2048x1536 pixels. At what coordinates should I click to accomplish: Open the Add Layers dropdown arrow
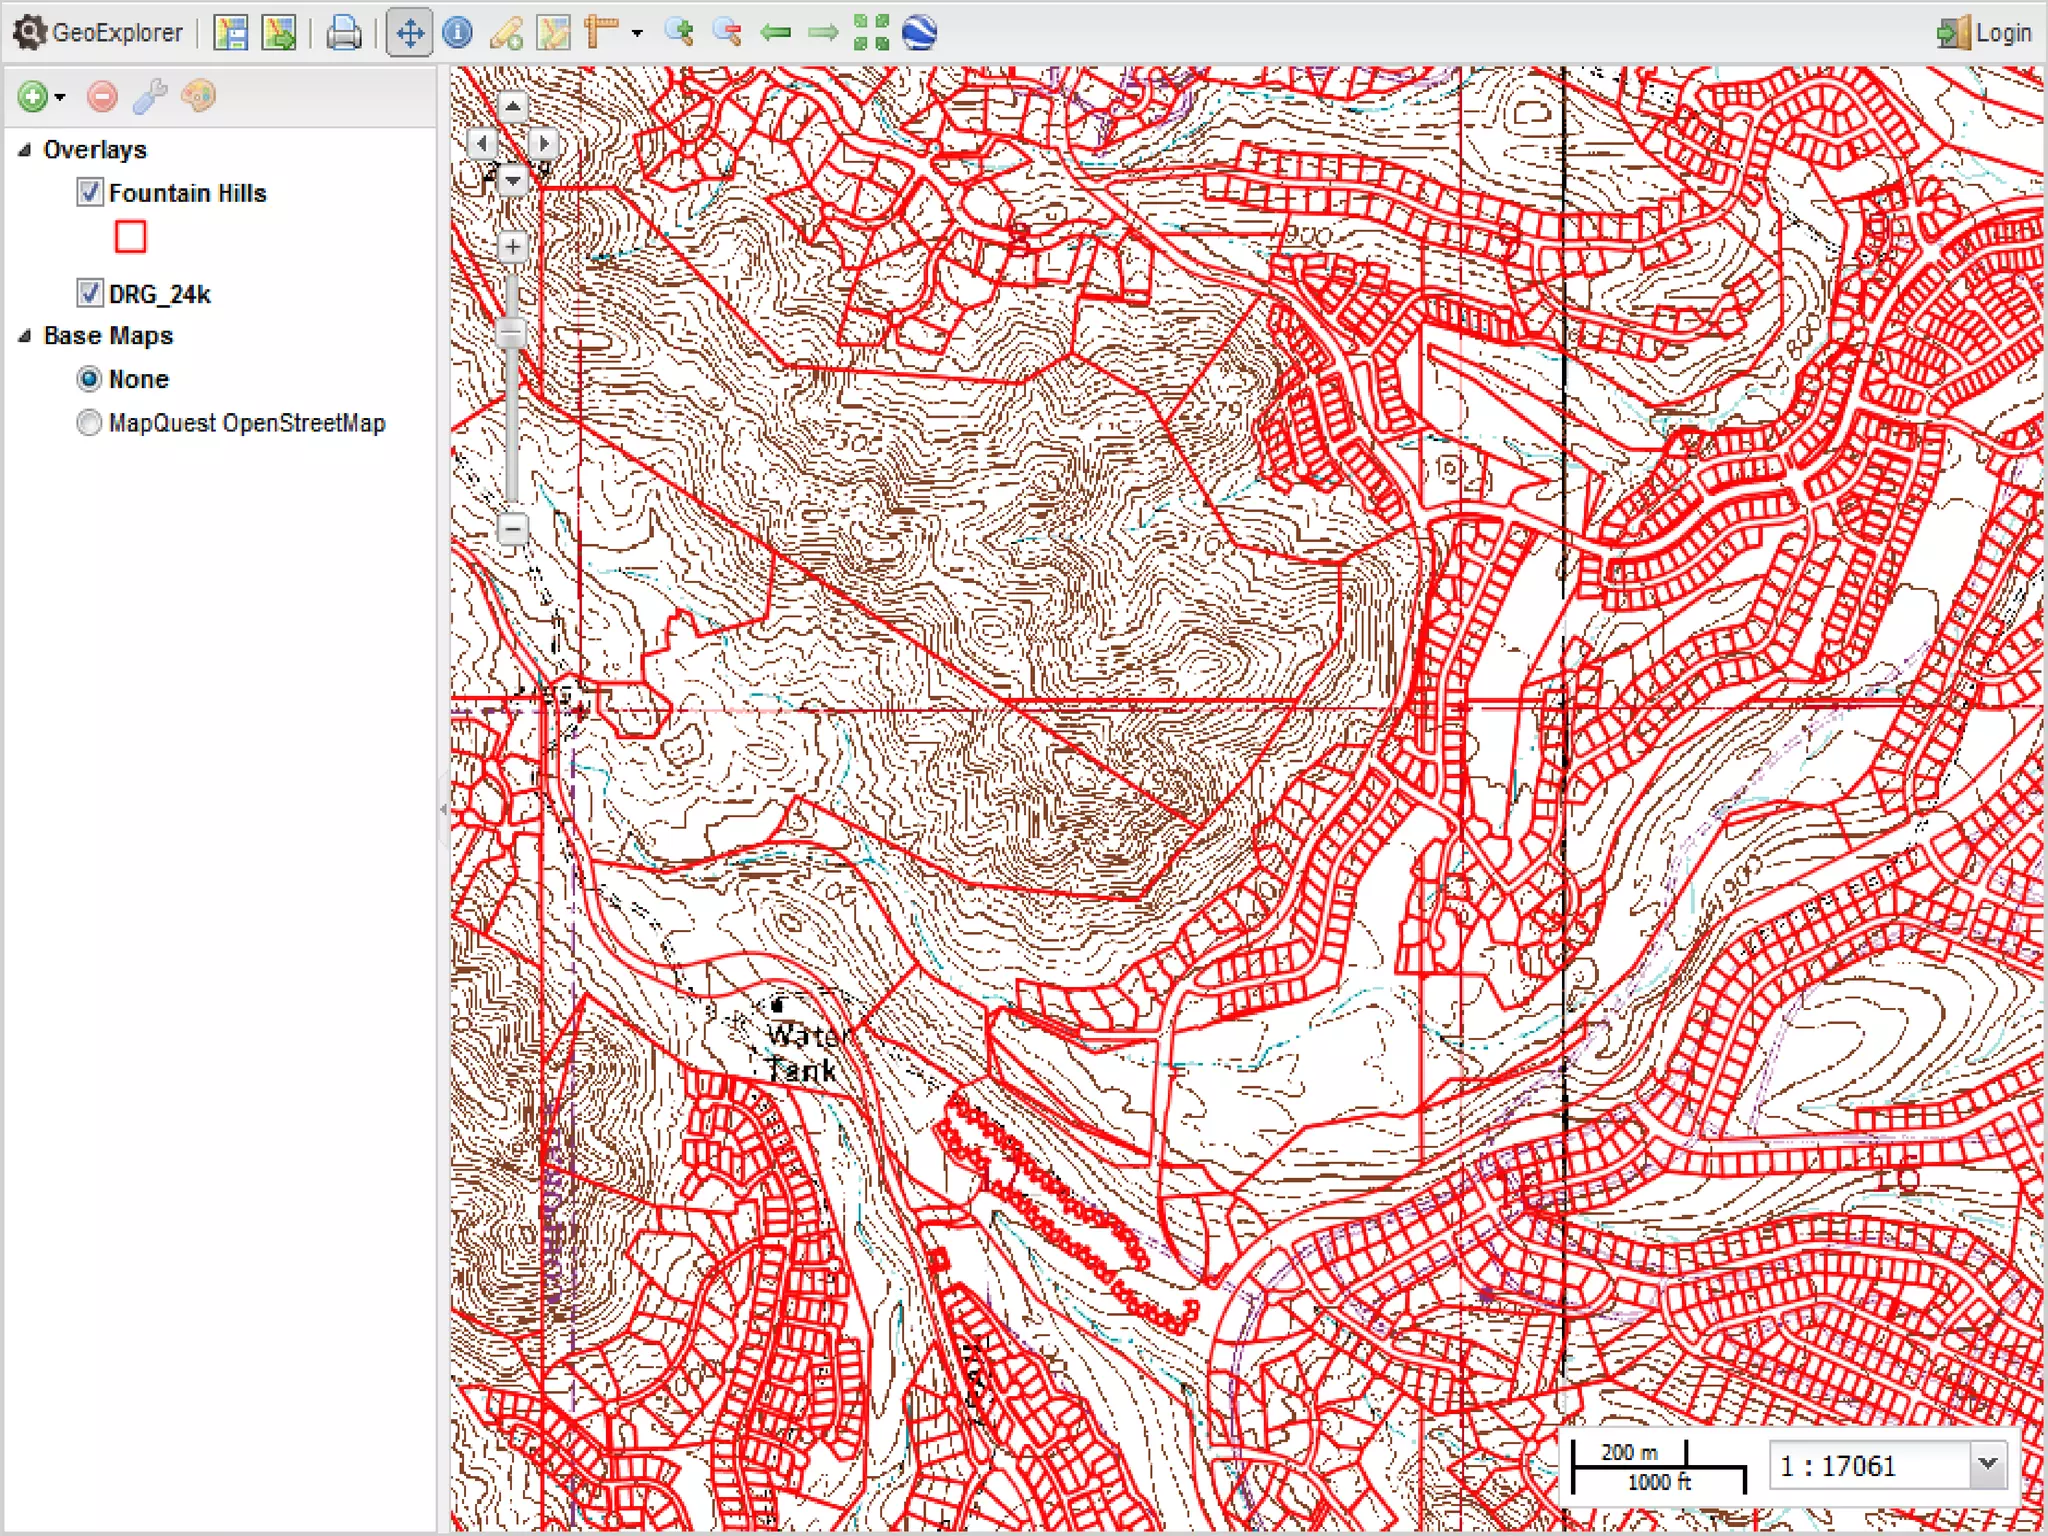pos(61,97)
